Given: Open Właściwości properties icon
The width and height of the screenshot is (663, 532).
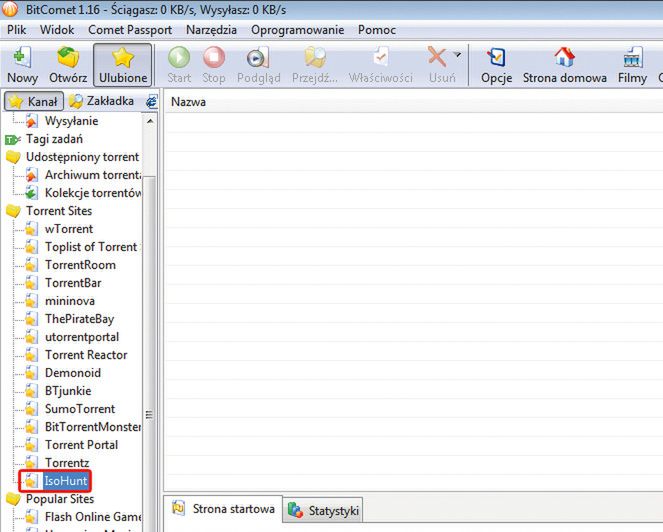Looking at the screenshot, I should [381, 58].
